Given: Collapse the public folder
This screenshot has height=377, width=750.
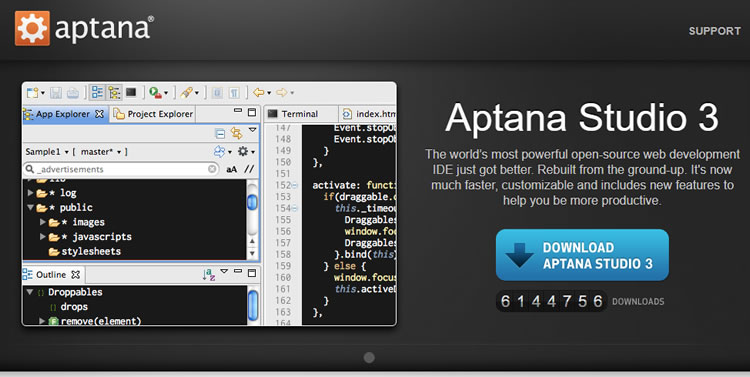Looking at the screenshot, I should (31, 208).
